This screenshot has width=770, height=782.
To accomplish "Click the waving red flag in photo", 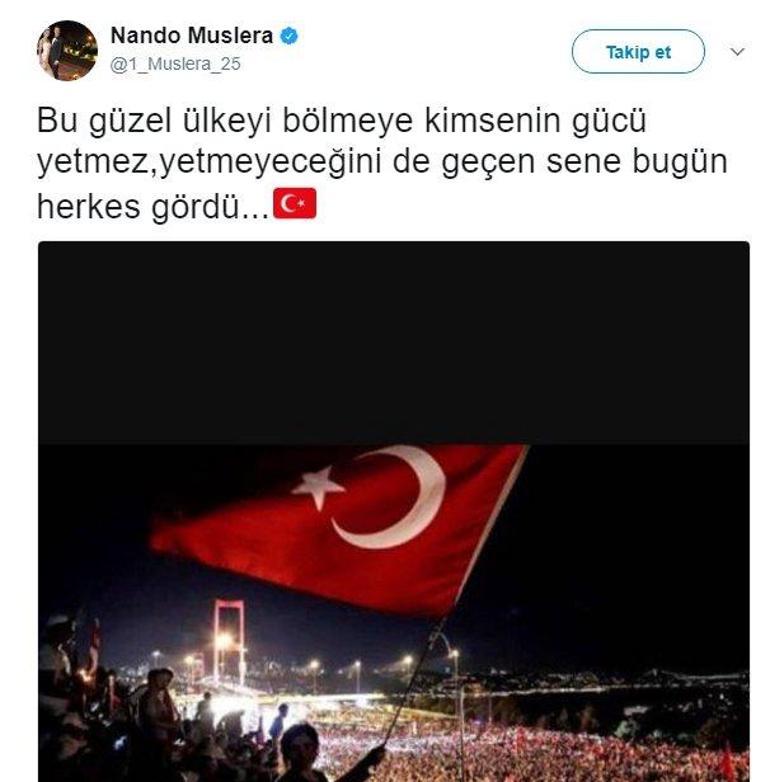I will (x=339, y=529).
